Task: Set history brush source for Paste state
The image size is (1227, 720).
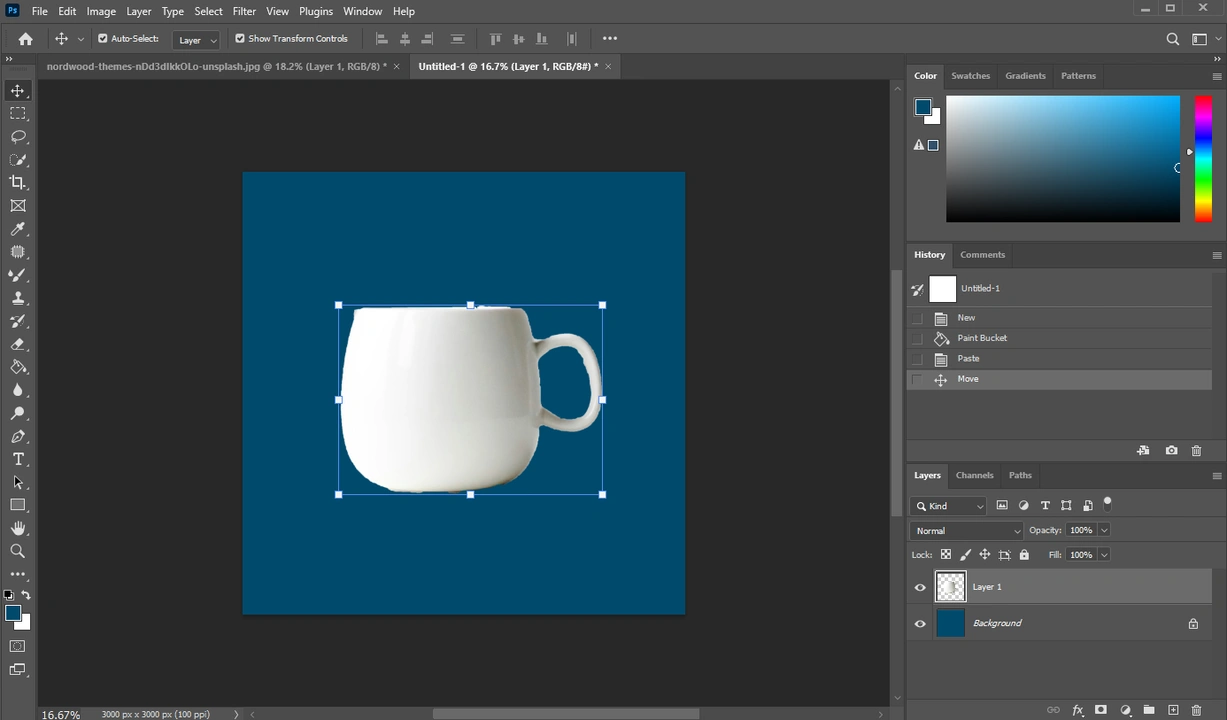Action: coord(917,359)
